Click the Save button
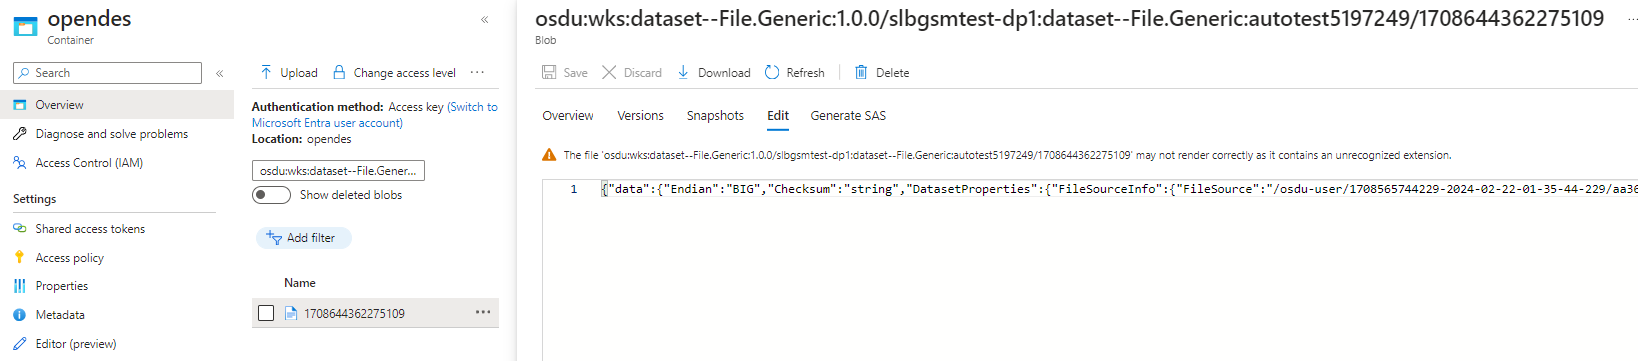 [x=565, y=73]
